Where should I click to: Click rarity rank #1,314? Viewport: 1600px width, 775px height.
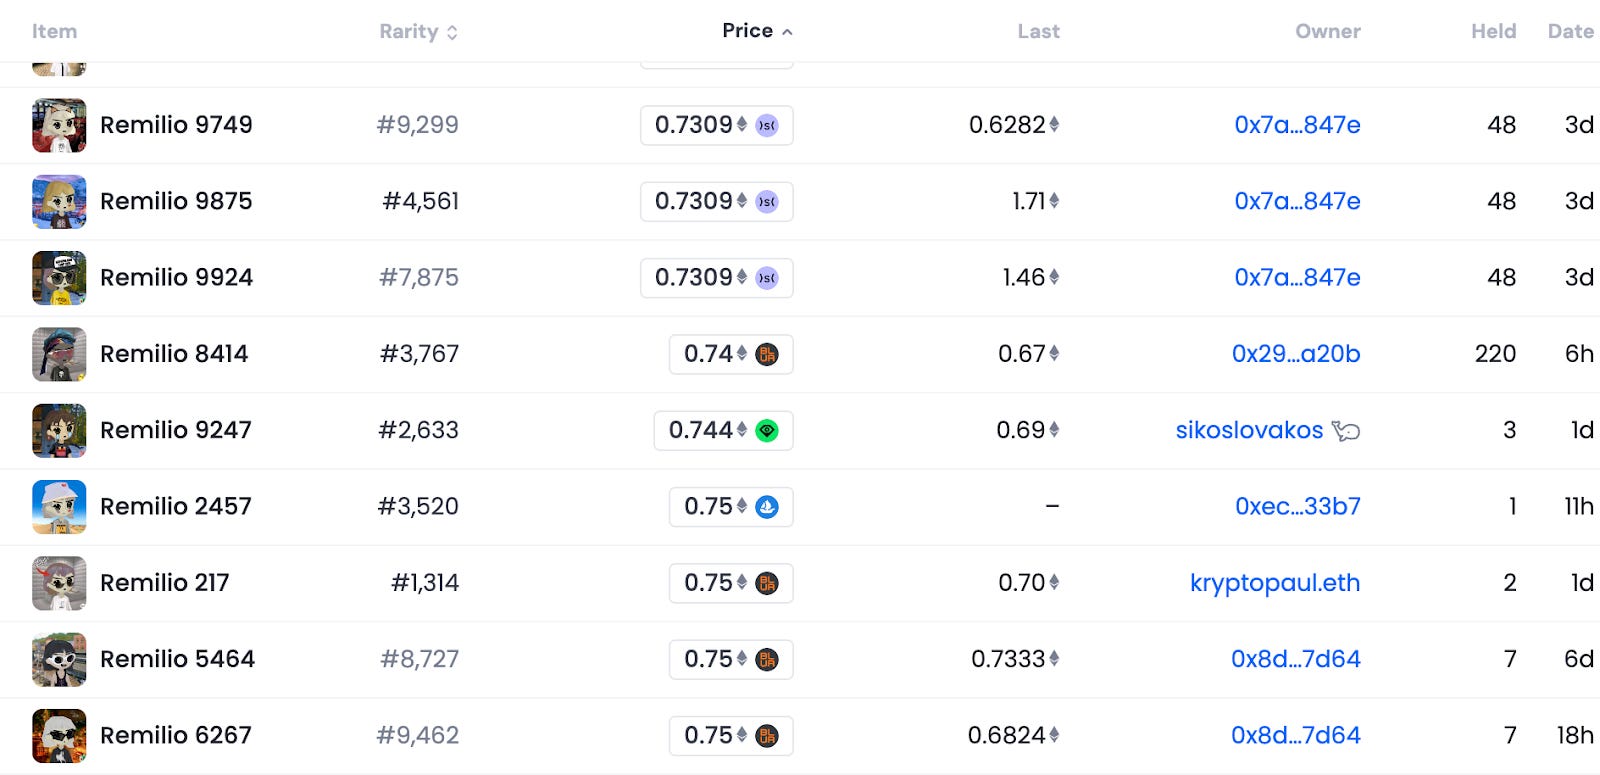click(425, 583)
